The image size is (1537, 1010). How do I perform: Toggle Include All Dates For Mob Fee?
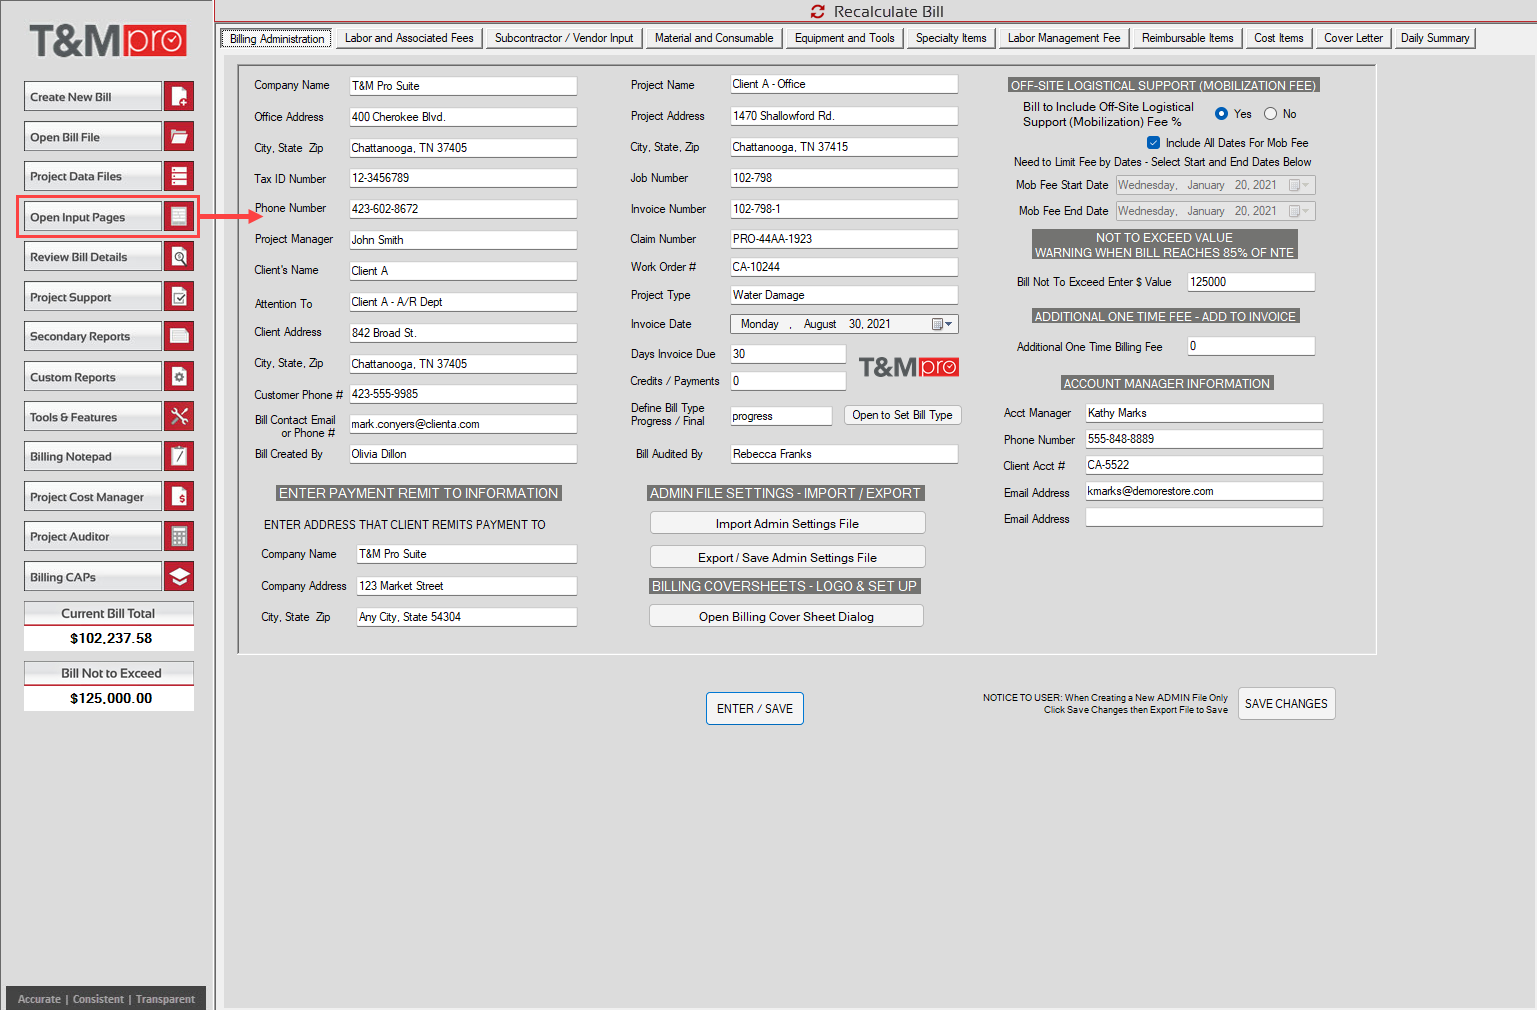point(1153,143)
